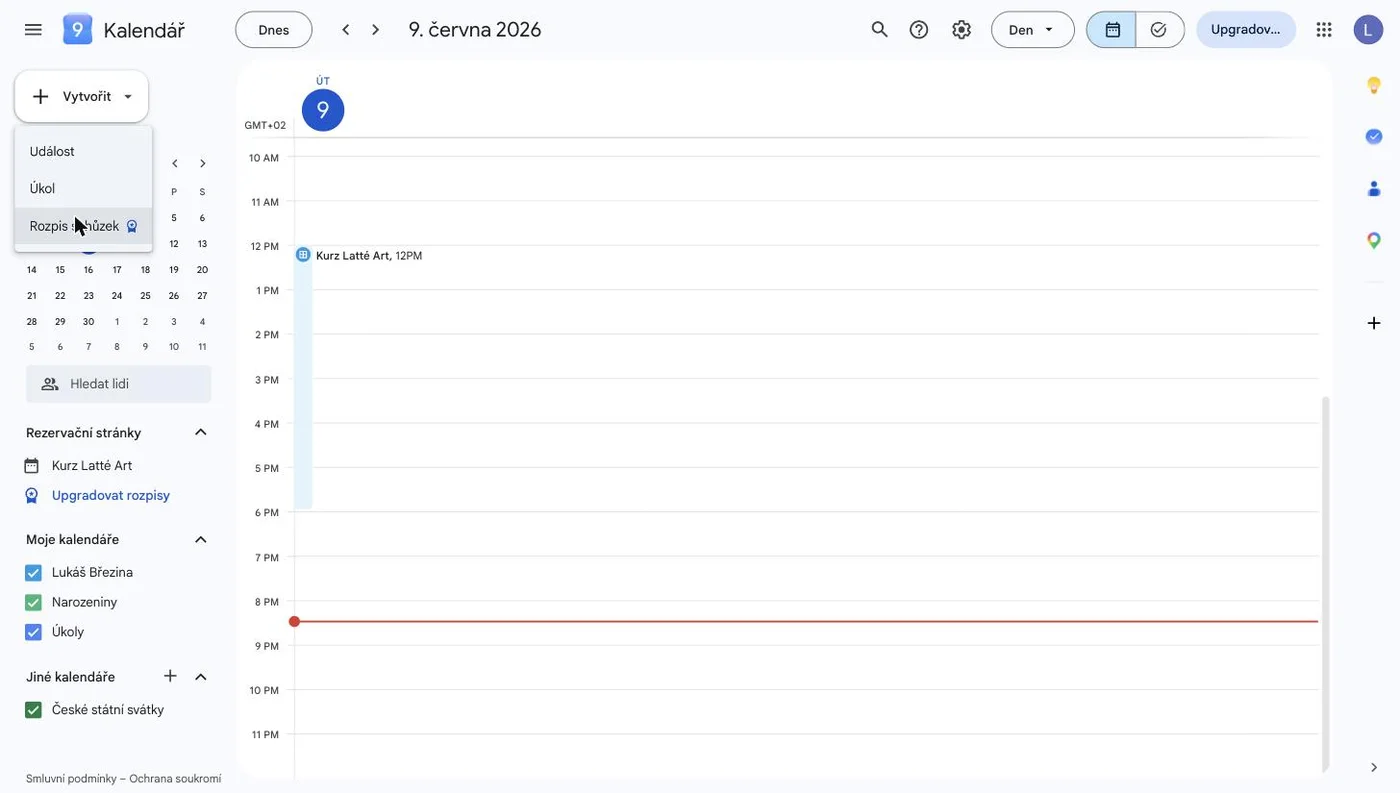Open the Vytvořit create dropdown
Screen dimensions: 1400x793
82,96
